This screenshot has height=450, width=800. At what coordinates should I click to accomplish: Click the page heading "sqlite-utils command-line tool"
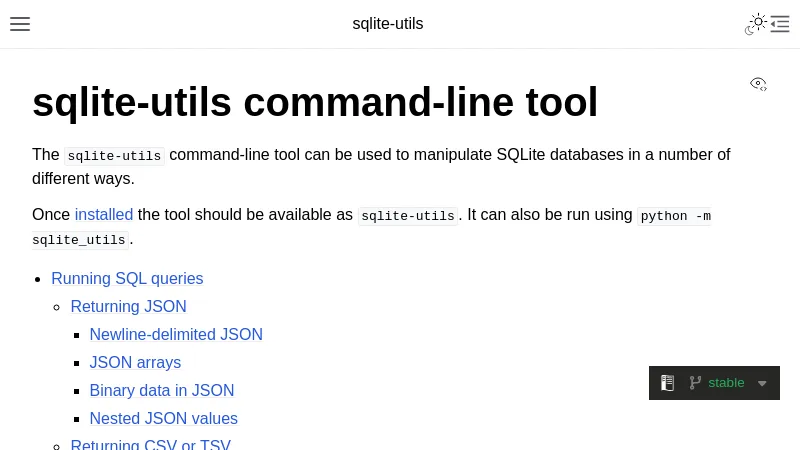315,102
